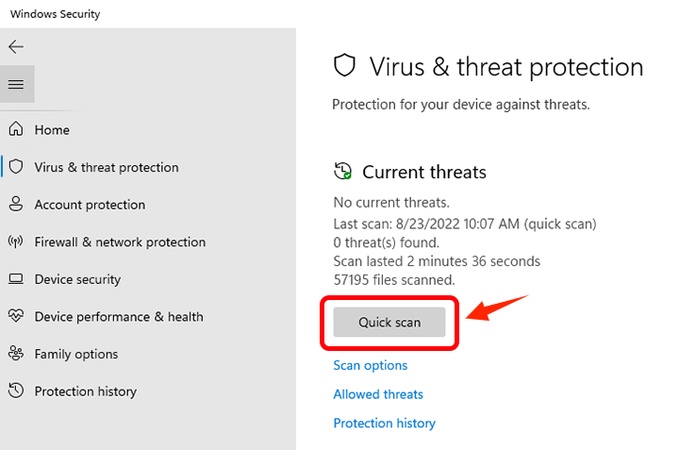Select Firewall & network protection text label
Screen dimensions: 679x450
click(x=120, y=242)
